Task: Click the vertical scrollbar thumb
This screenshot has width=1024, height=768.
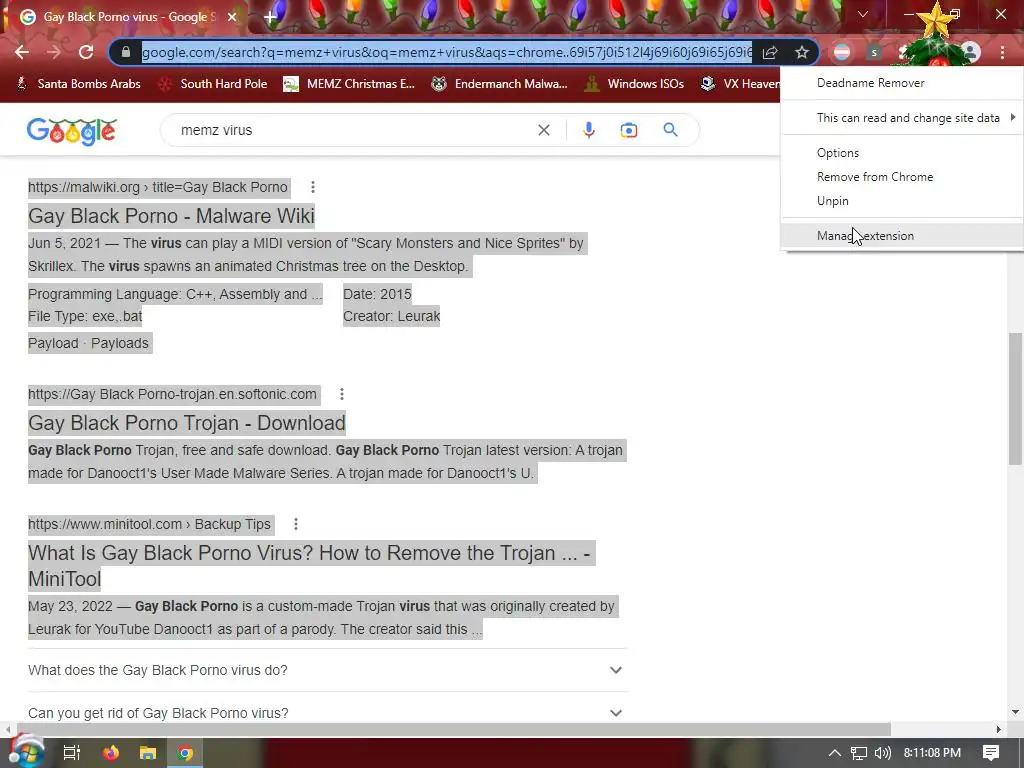Action: pos(1016,398)
